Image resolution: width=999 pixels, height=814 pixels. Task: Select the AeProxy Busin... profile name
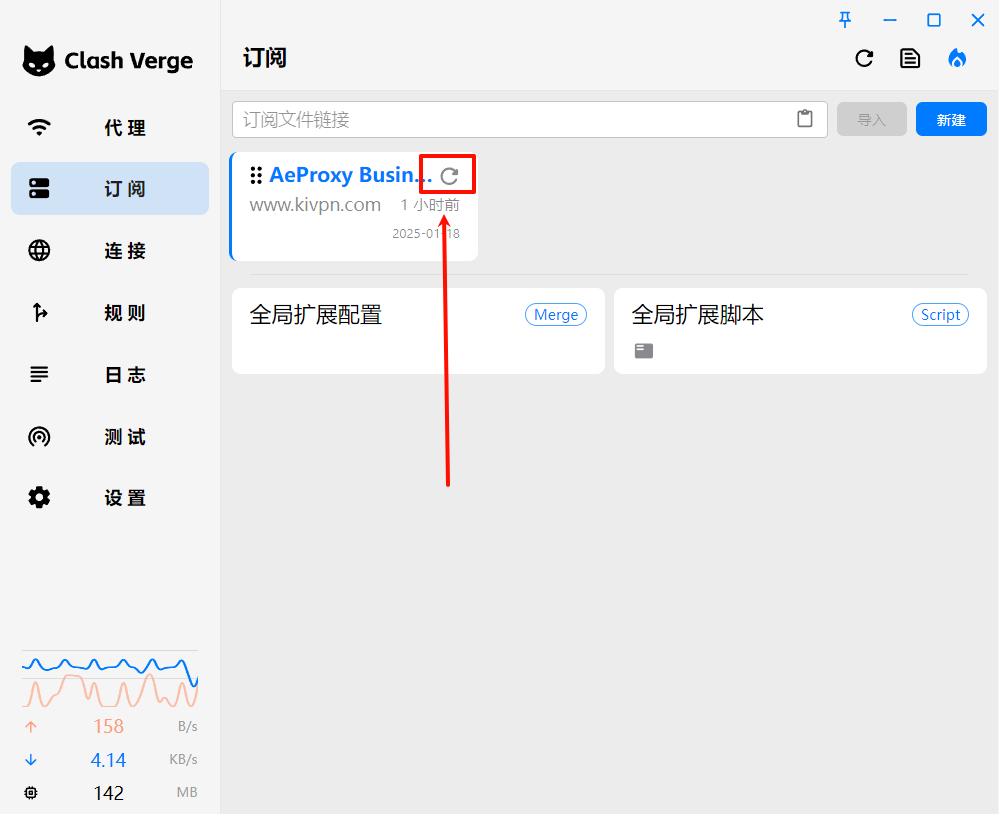click(x=350, y=175)
